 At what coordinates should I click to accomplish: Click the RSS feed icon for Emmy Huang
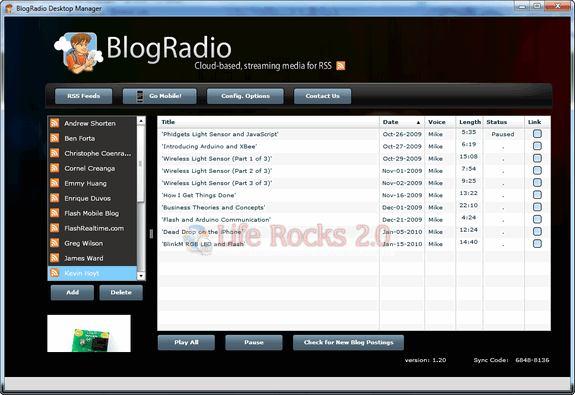tap(55, 183)
